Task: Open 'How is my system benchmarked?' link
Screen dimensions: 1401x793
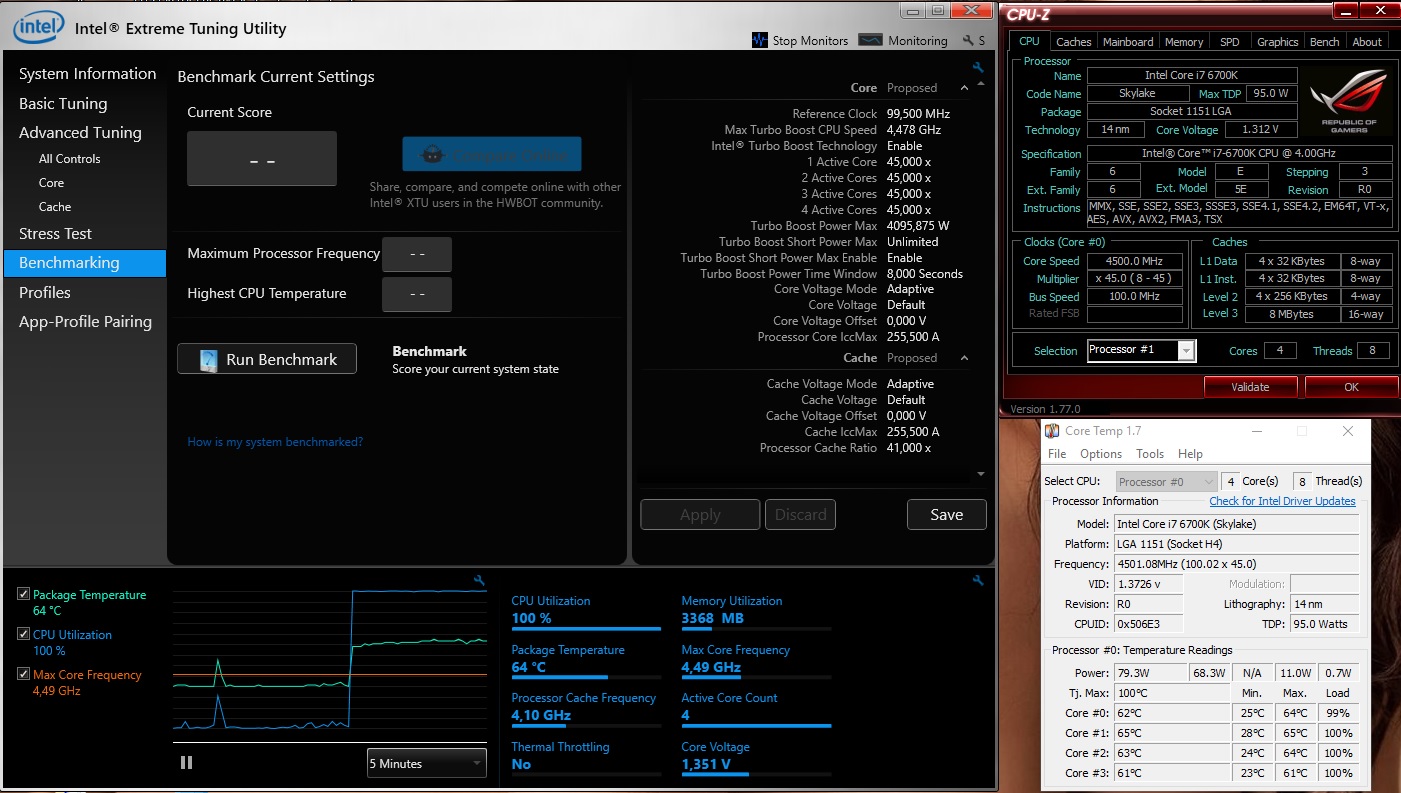Action: click(275, 442)
